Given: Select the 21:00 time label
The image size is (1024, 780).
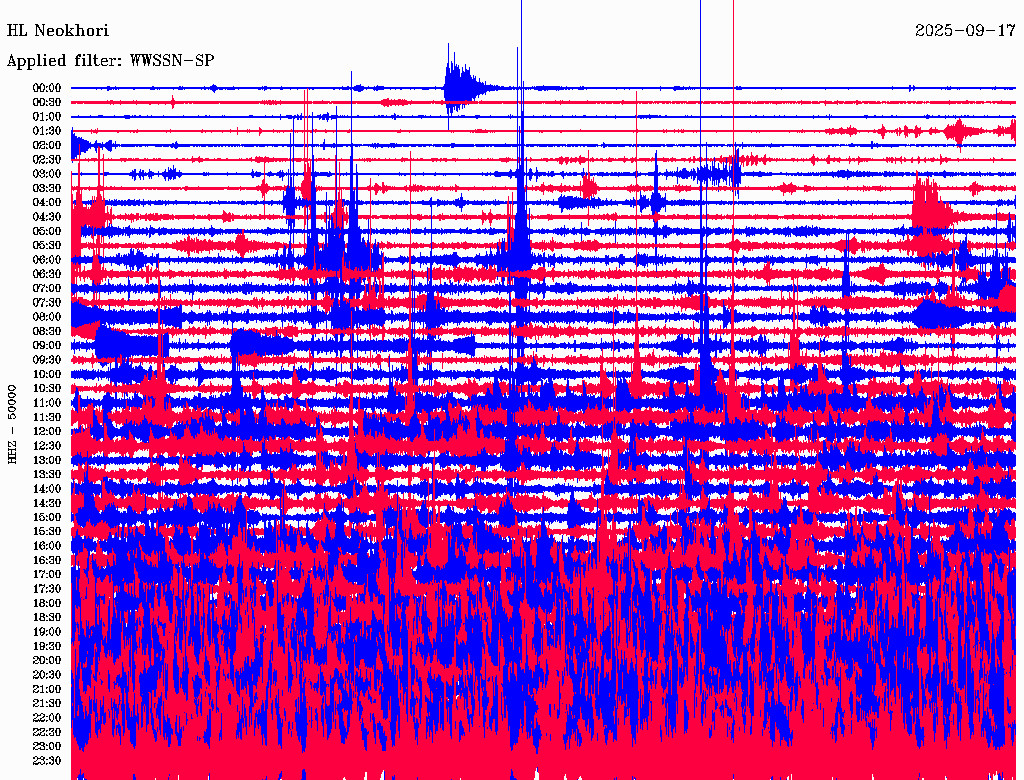Looking at the screenshot, I should (47, 689).
